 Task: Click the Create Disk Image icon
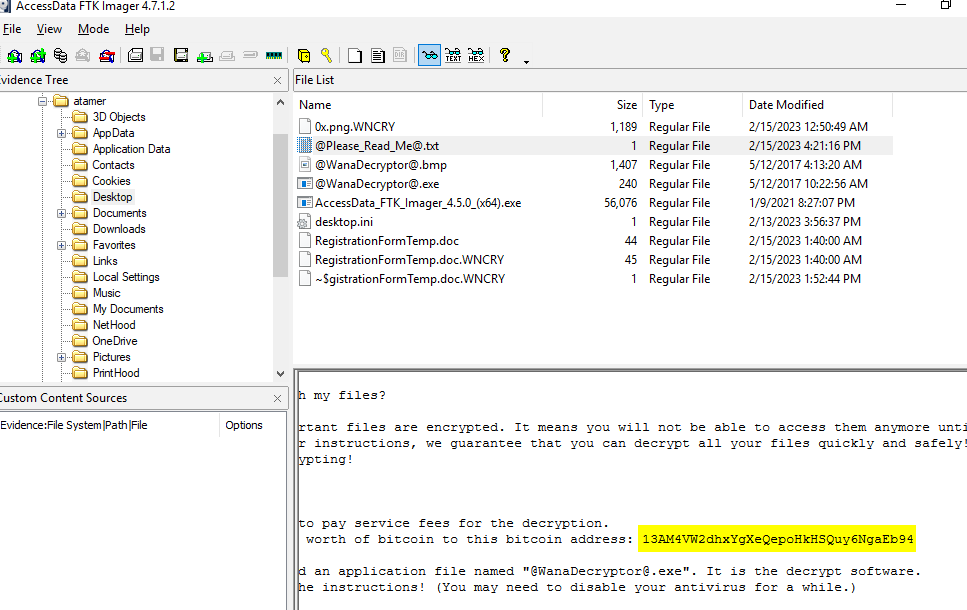tap(135, 56)
